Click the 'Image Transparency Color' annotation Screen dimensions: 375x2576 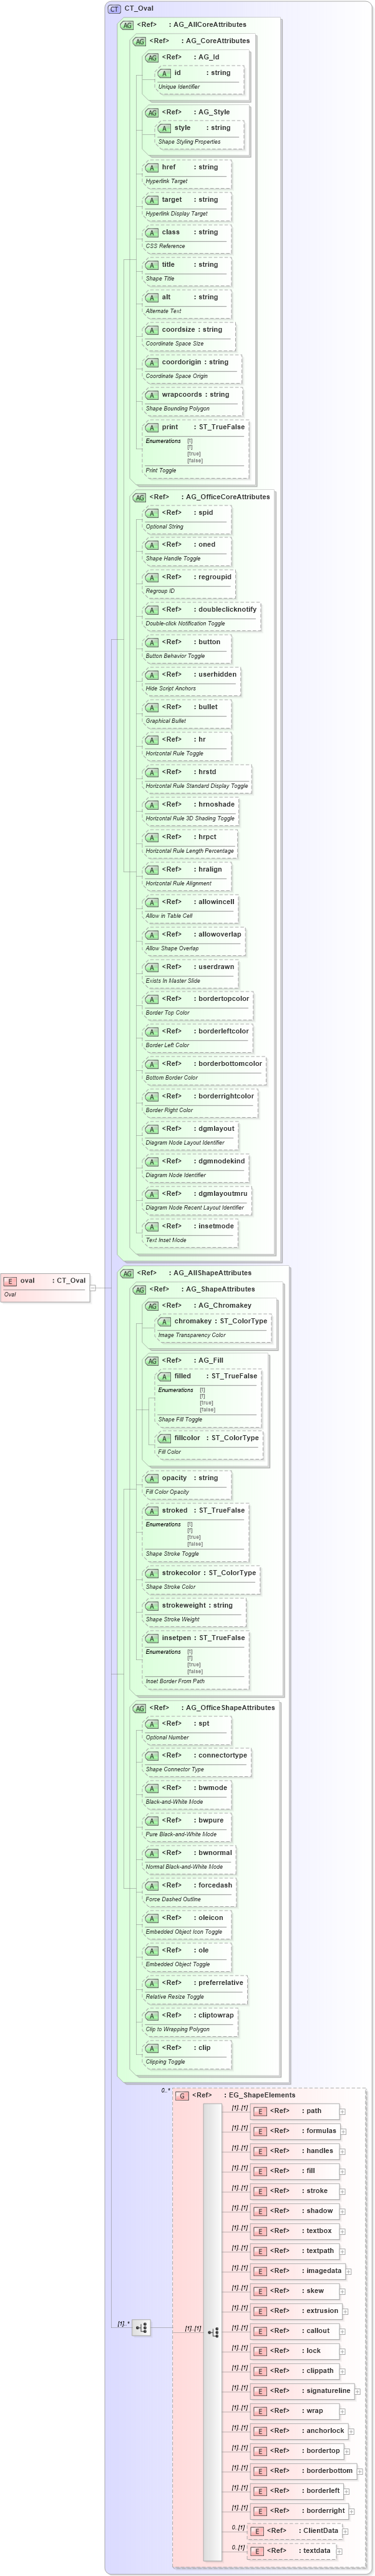coord(192,1335)
